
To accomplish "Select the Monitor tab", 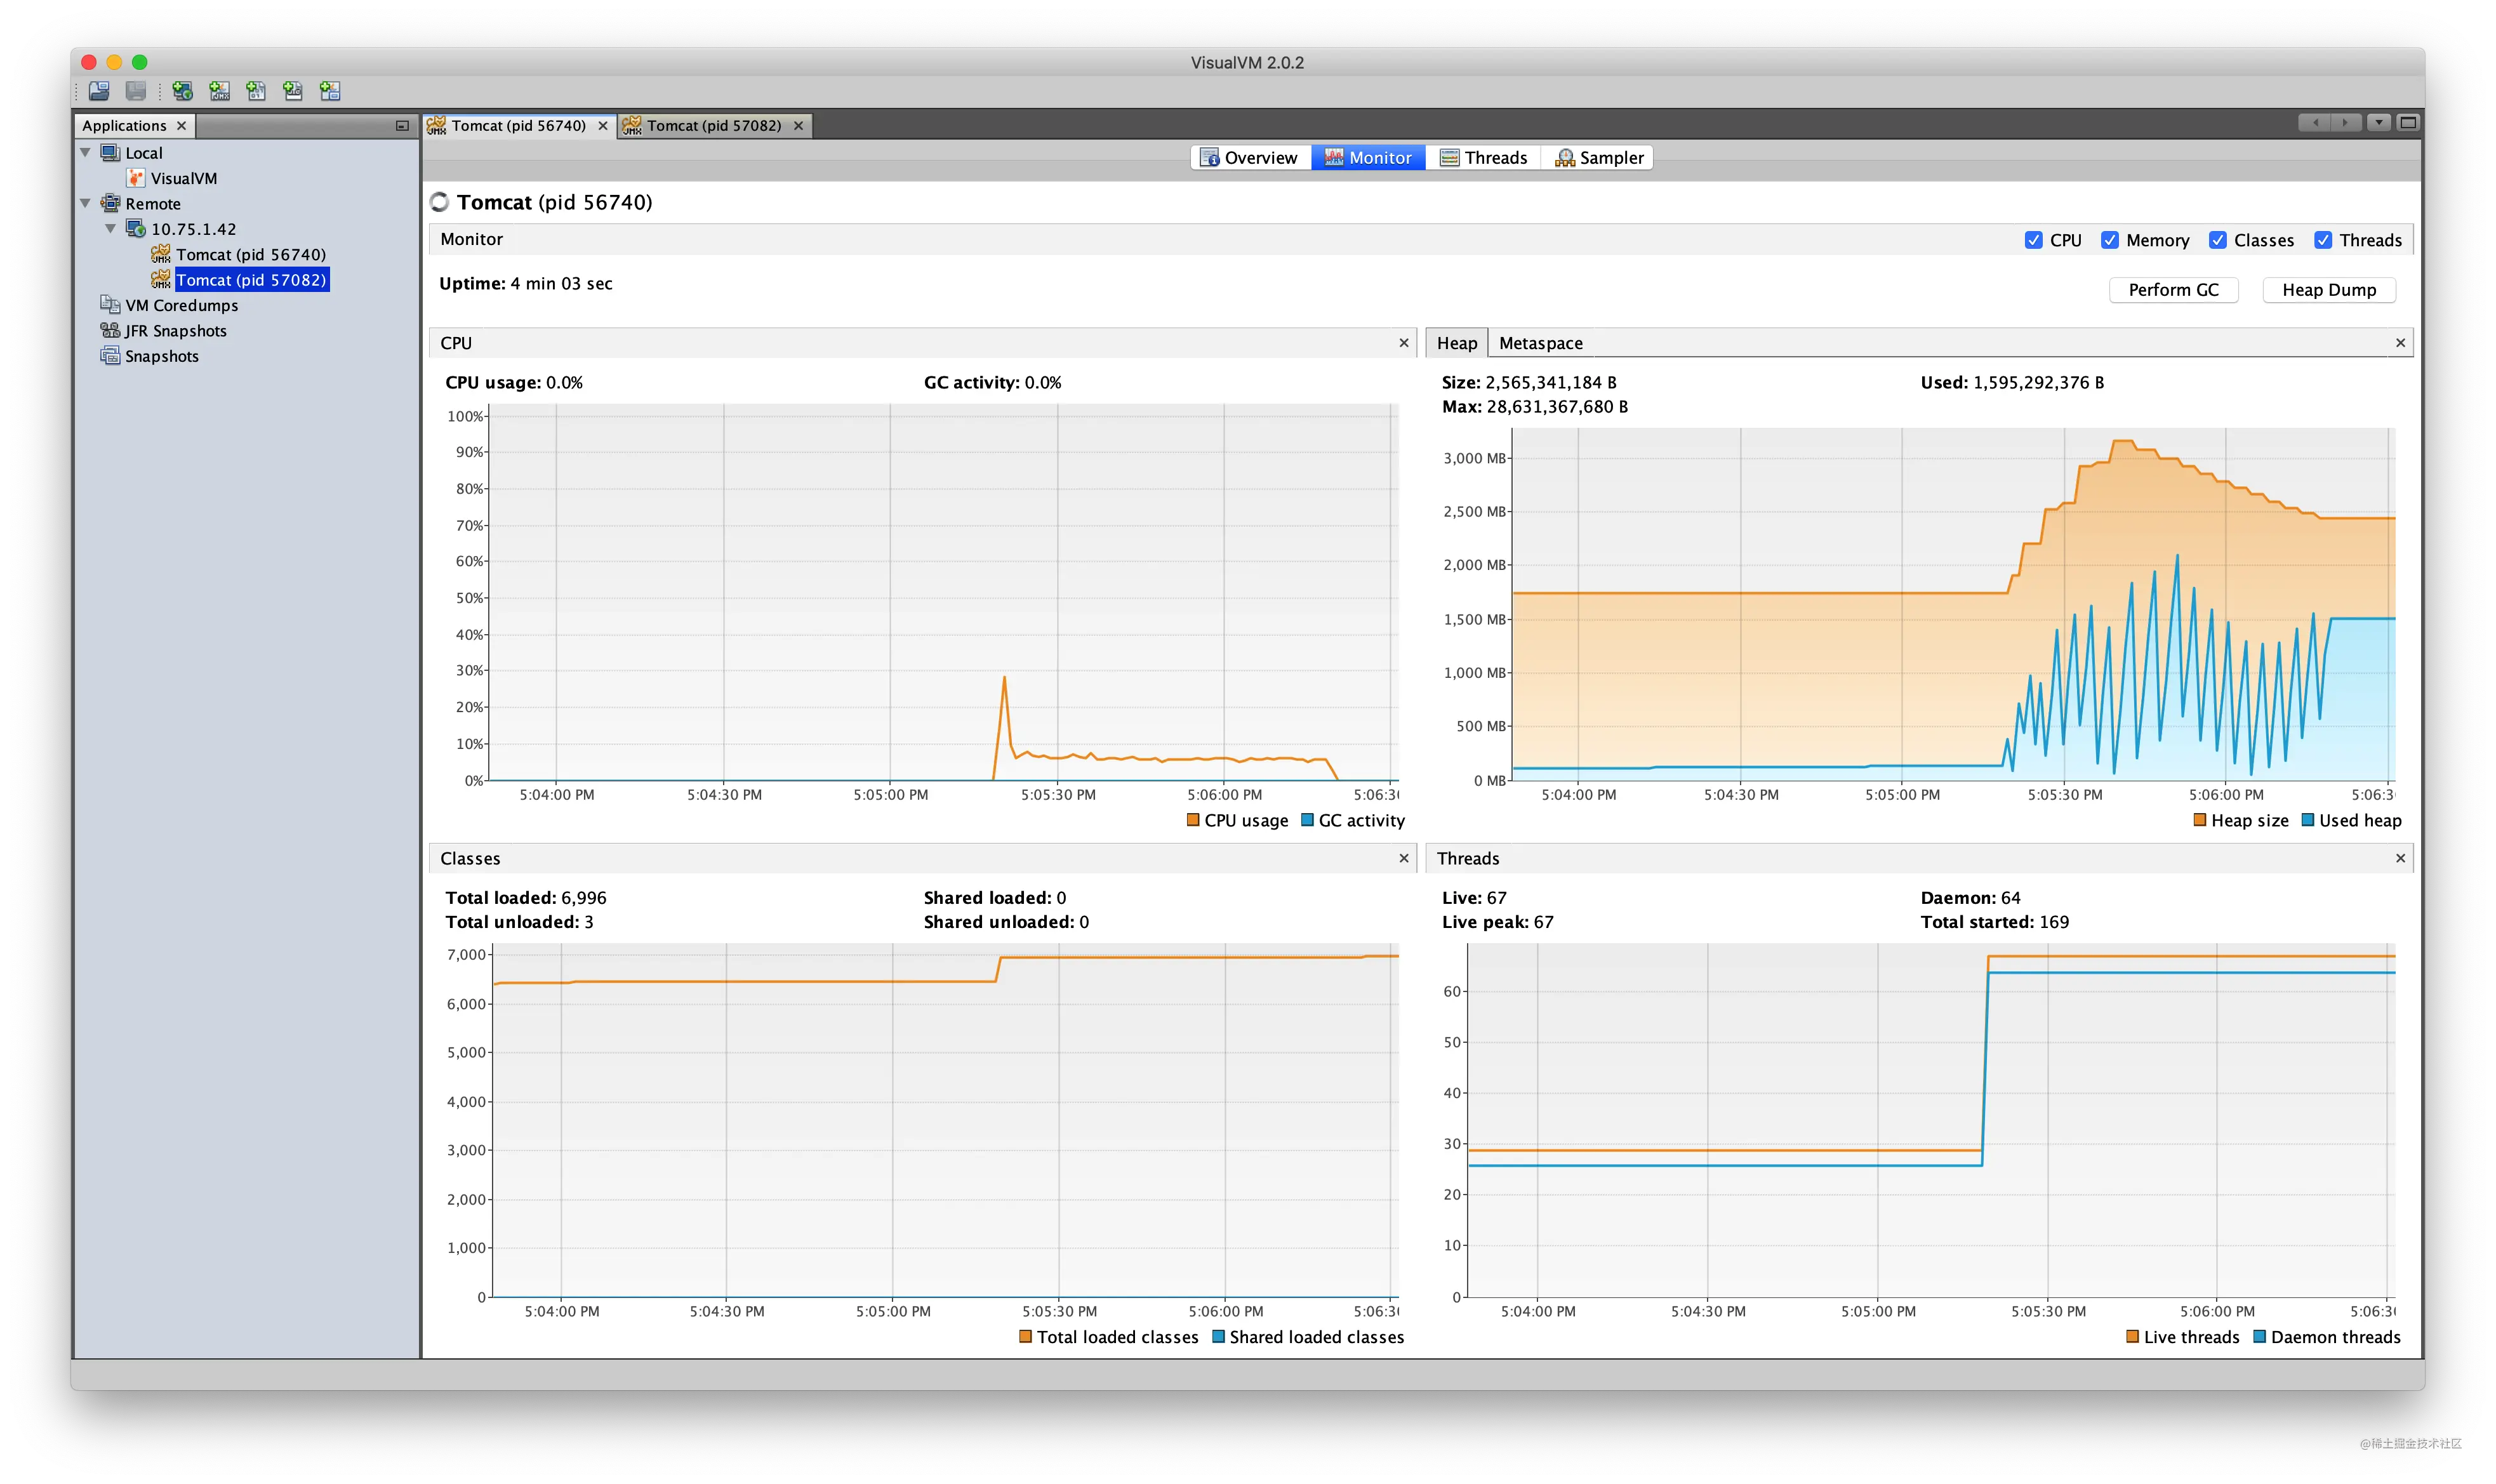I will pyautogui.click(x=1368, y=158).
